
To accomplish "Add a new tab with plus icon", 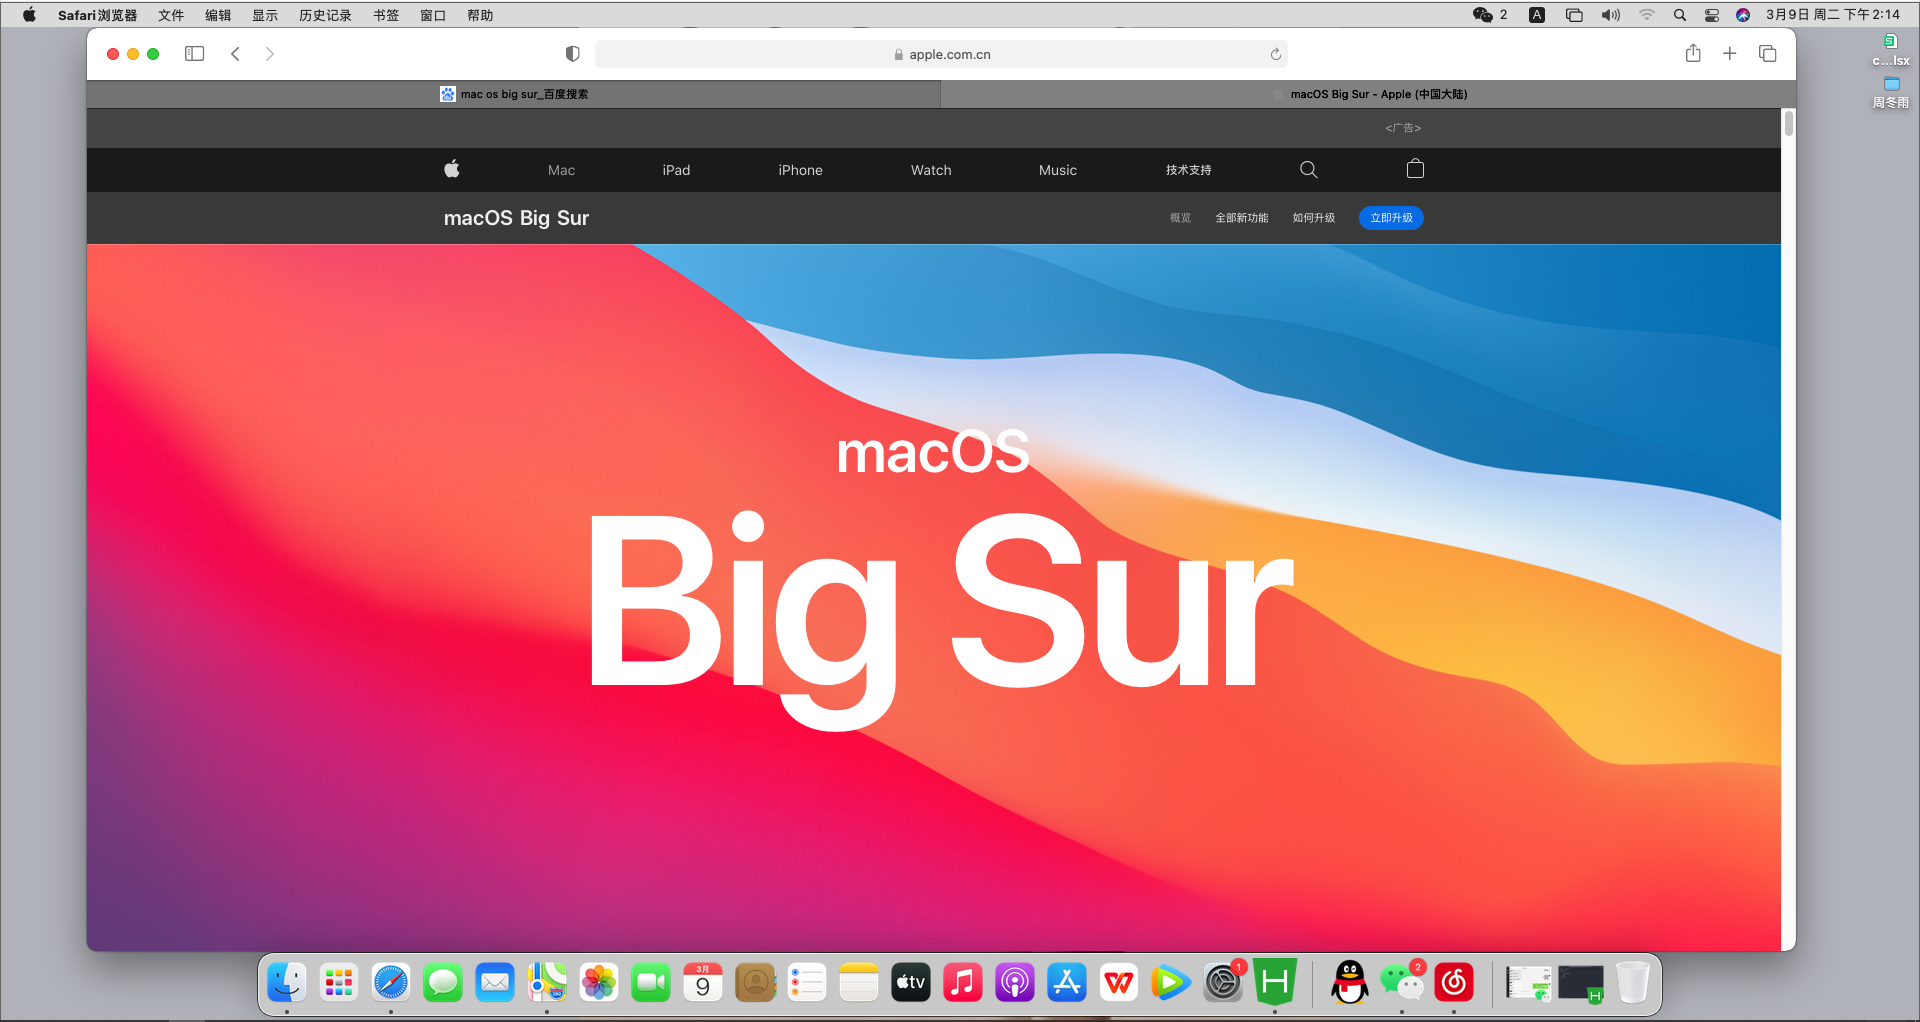I will (x=1729, y=53).
